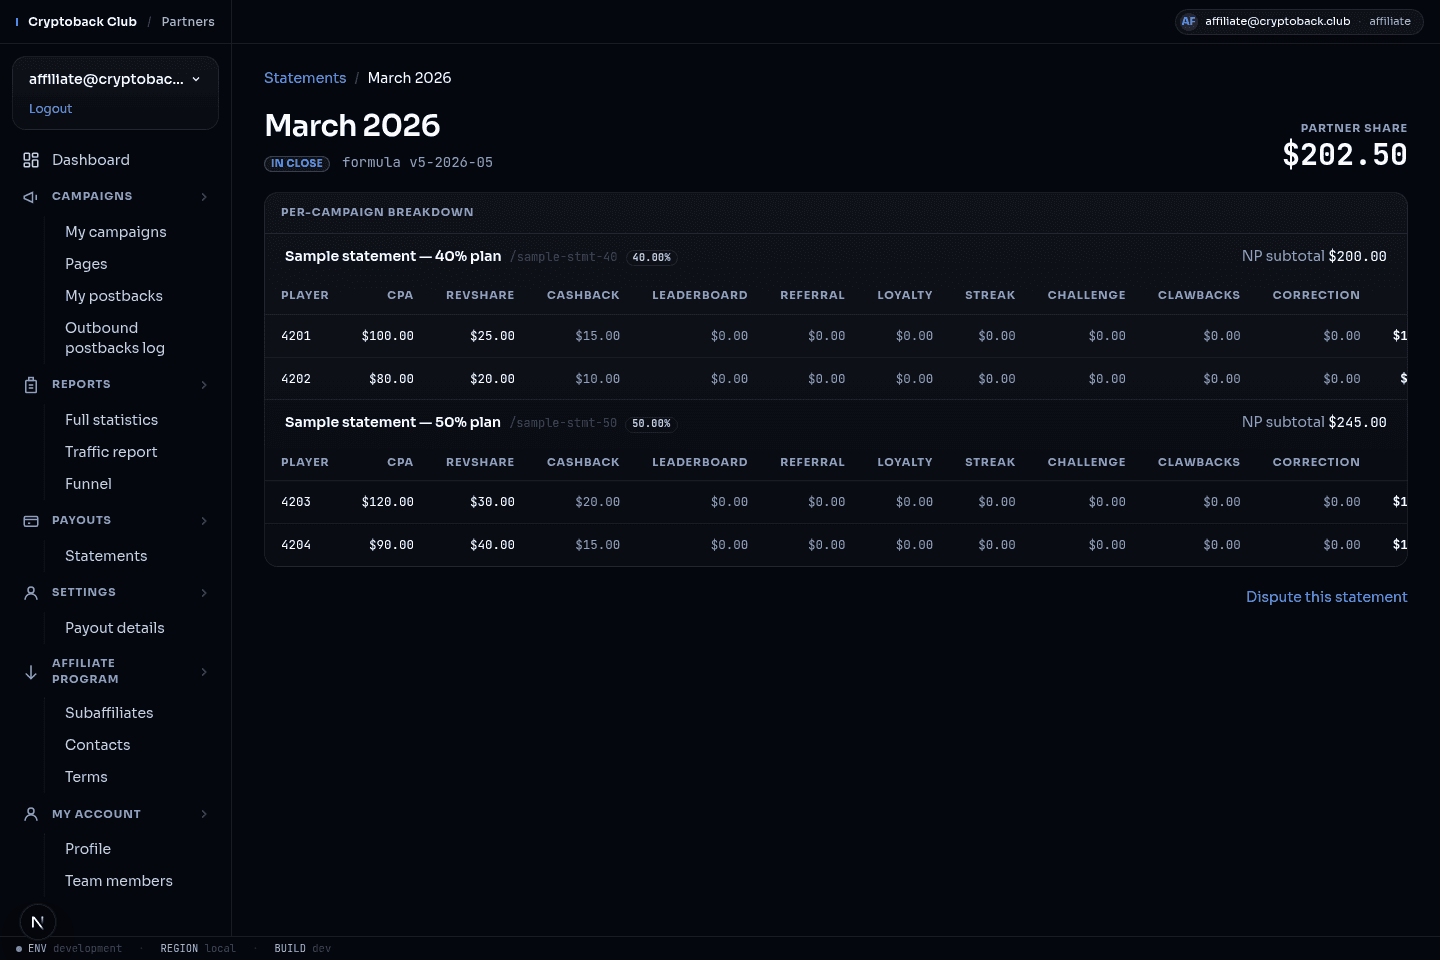The height and width of the screenshot is (960, 1440).
Task: Click the $120.00 CPA value
Action: click(388, 502)
